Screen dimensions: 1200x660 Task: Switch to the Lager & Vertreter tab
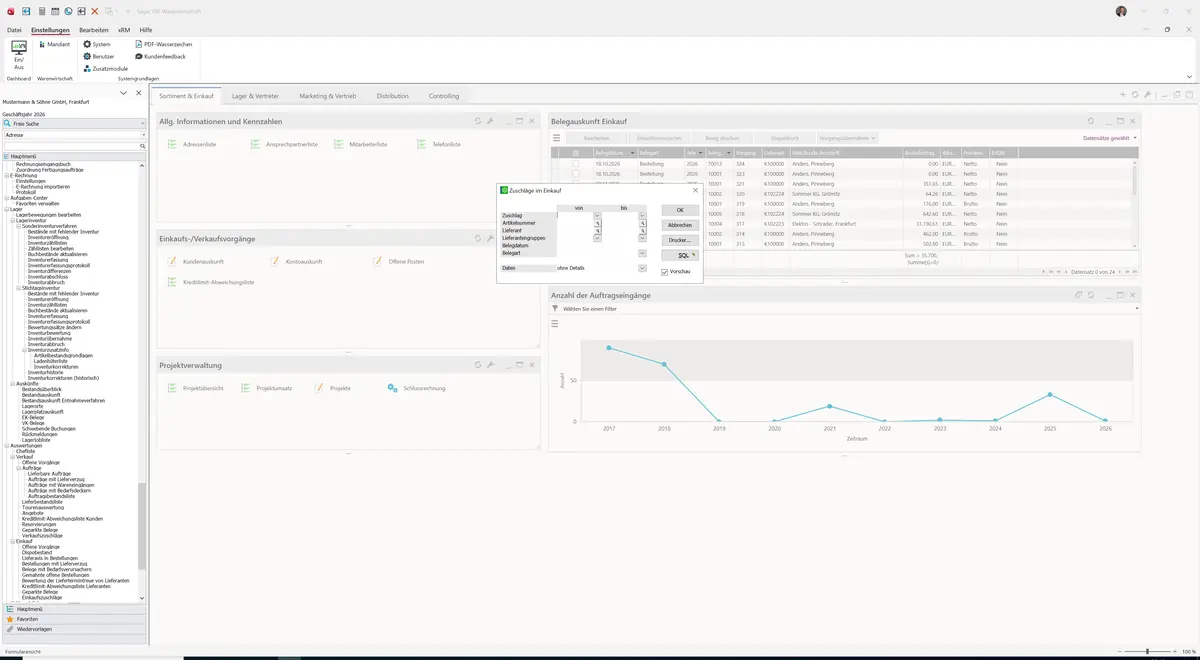pyautogui.click(x=255, y=96)
